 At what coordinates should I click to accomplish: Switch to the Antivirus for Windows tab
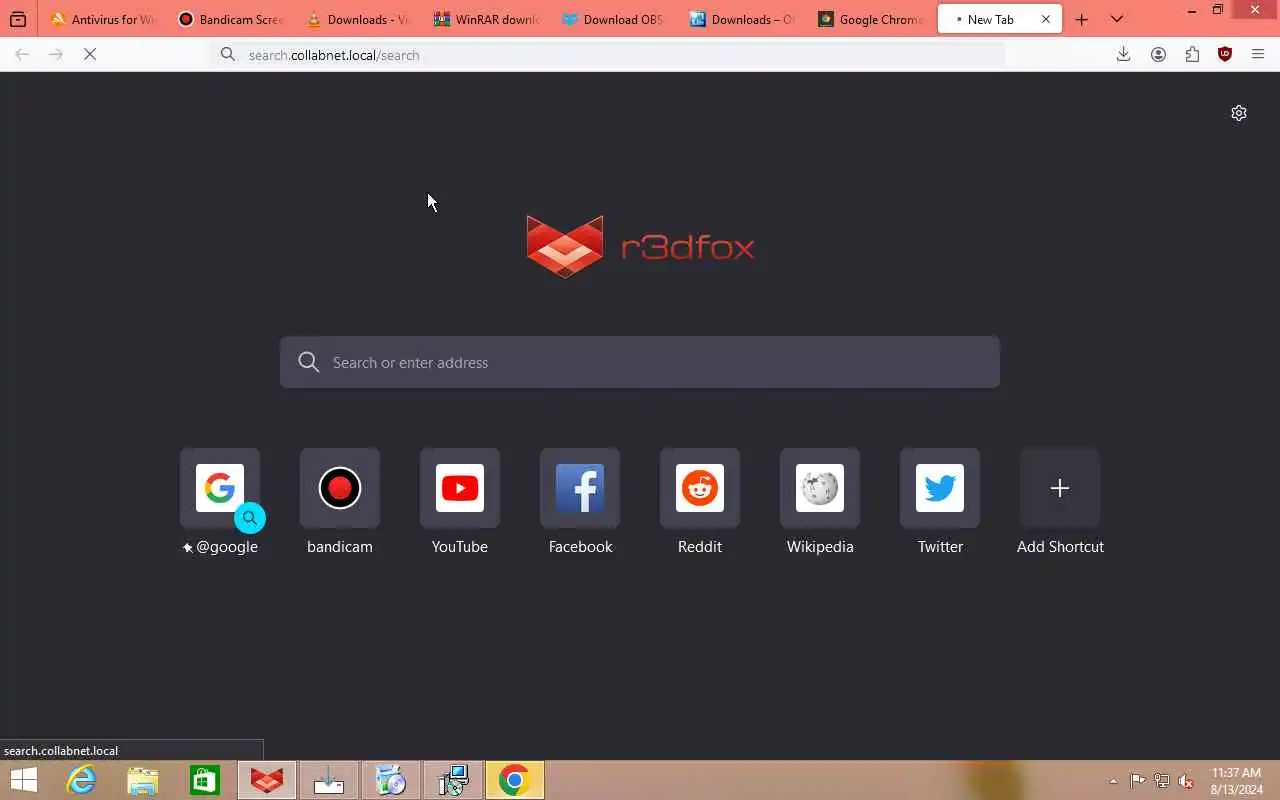click(102, 19)
